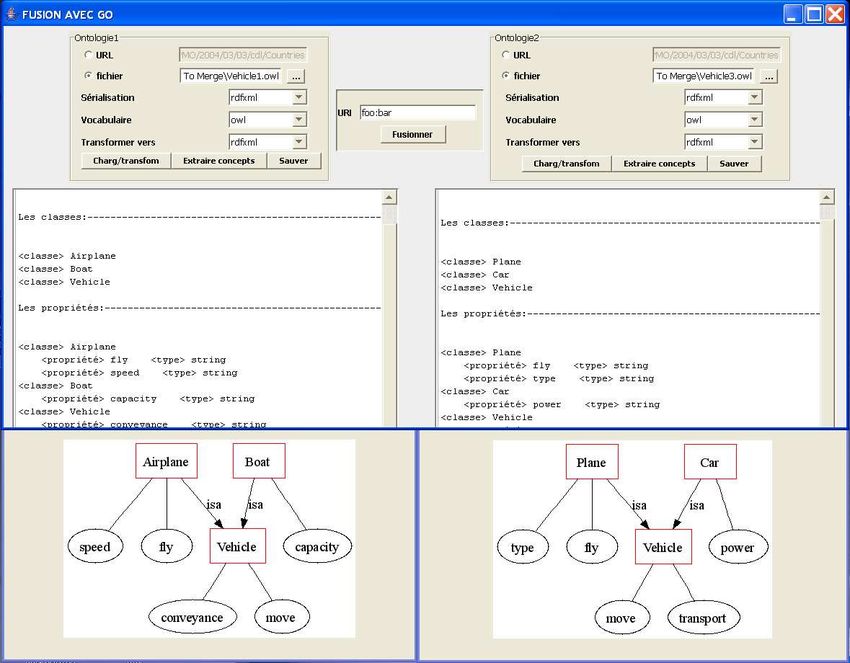Click the power property ellipse
The width and height of the screenshot is (850, 663).
[738, 548]
